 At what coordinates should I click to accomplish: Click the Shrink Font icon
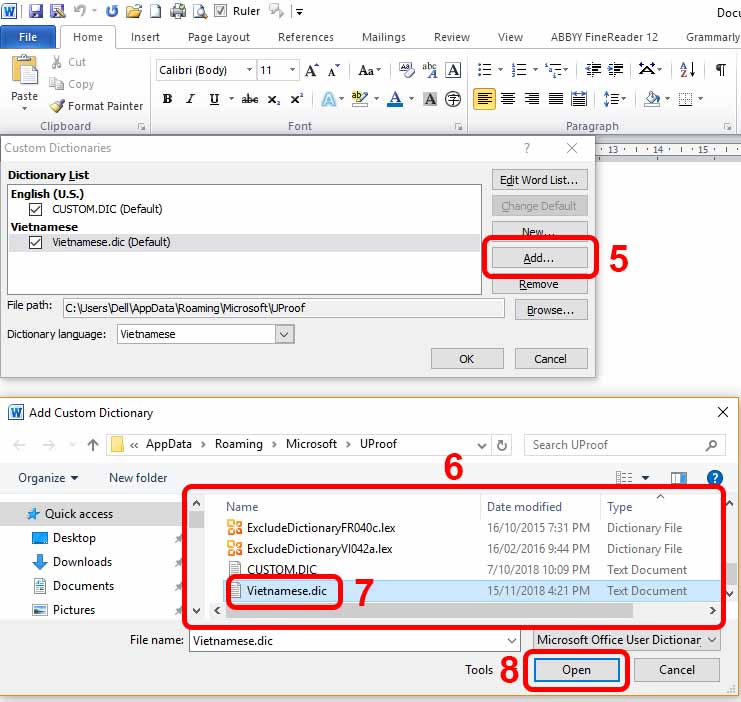[334, 70]
